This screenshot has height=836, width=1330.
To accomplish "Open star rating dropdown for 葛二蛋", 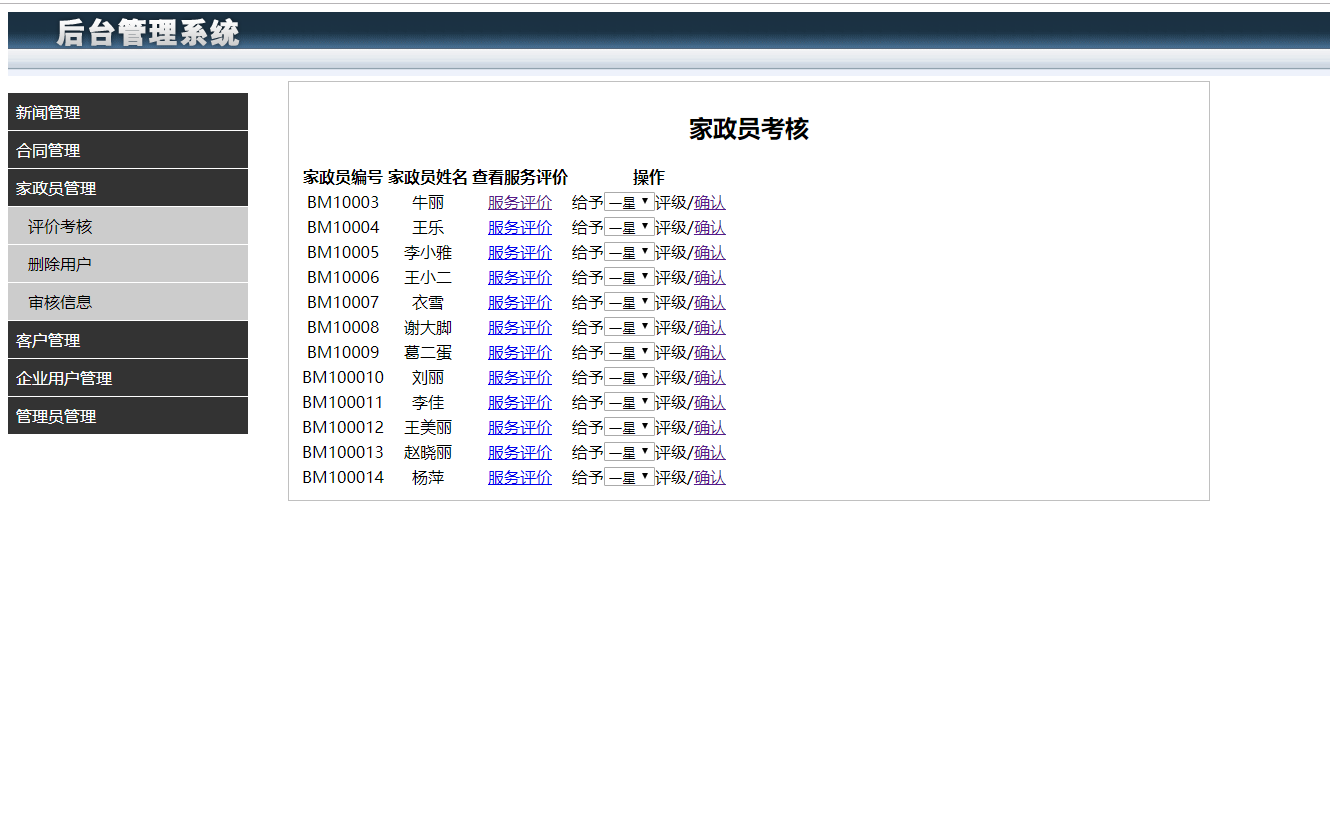I will coord(628,352).
